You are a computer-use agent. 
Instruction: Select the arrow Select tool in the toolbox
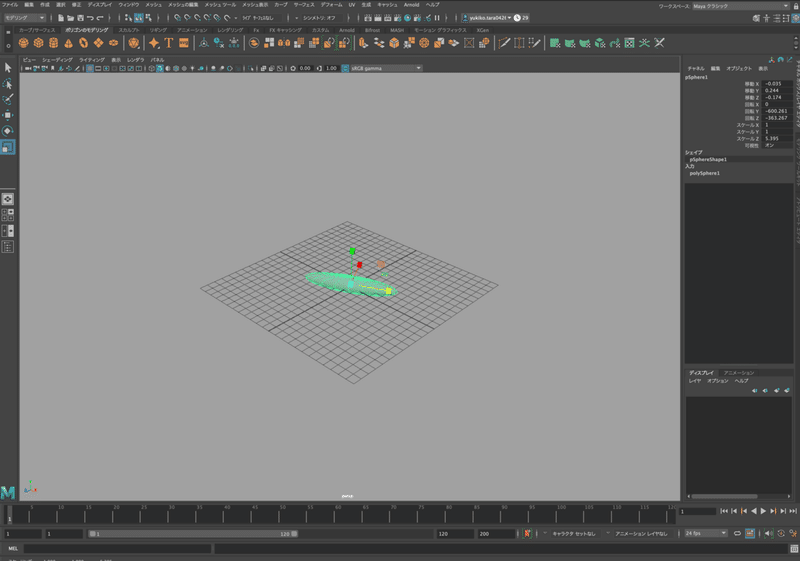coord(8,67)
